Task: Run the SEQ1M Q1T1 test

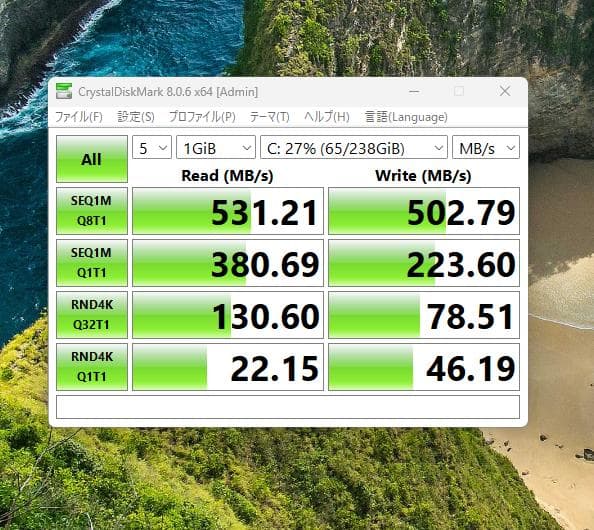Action: pyautogui.click(x=92, y=263)
